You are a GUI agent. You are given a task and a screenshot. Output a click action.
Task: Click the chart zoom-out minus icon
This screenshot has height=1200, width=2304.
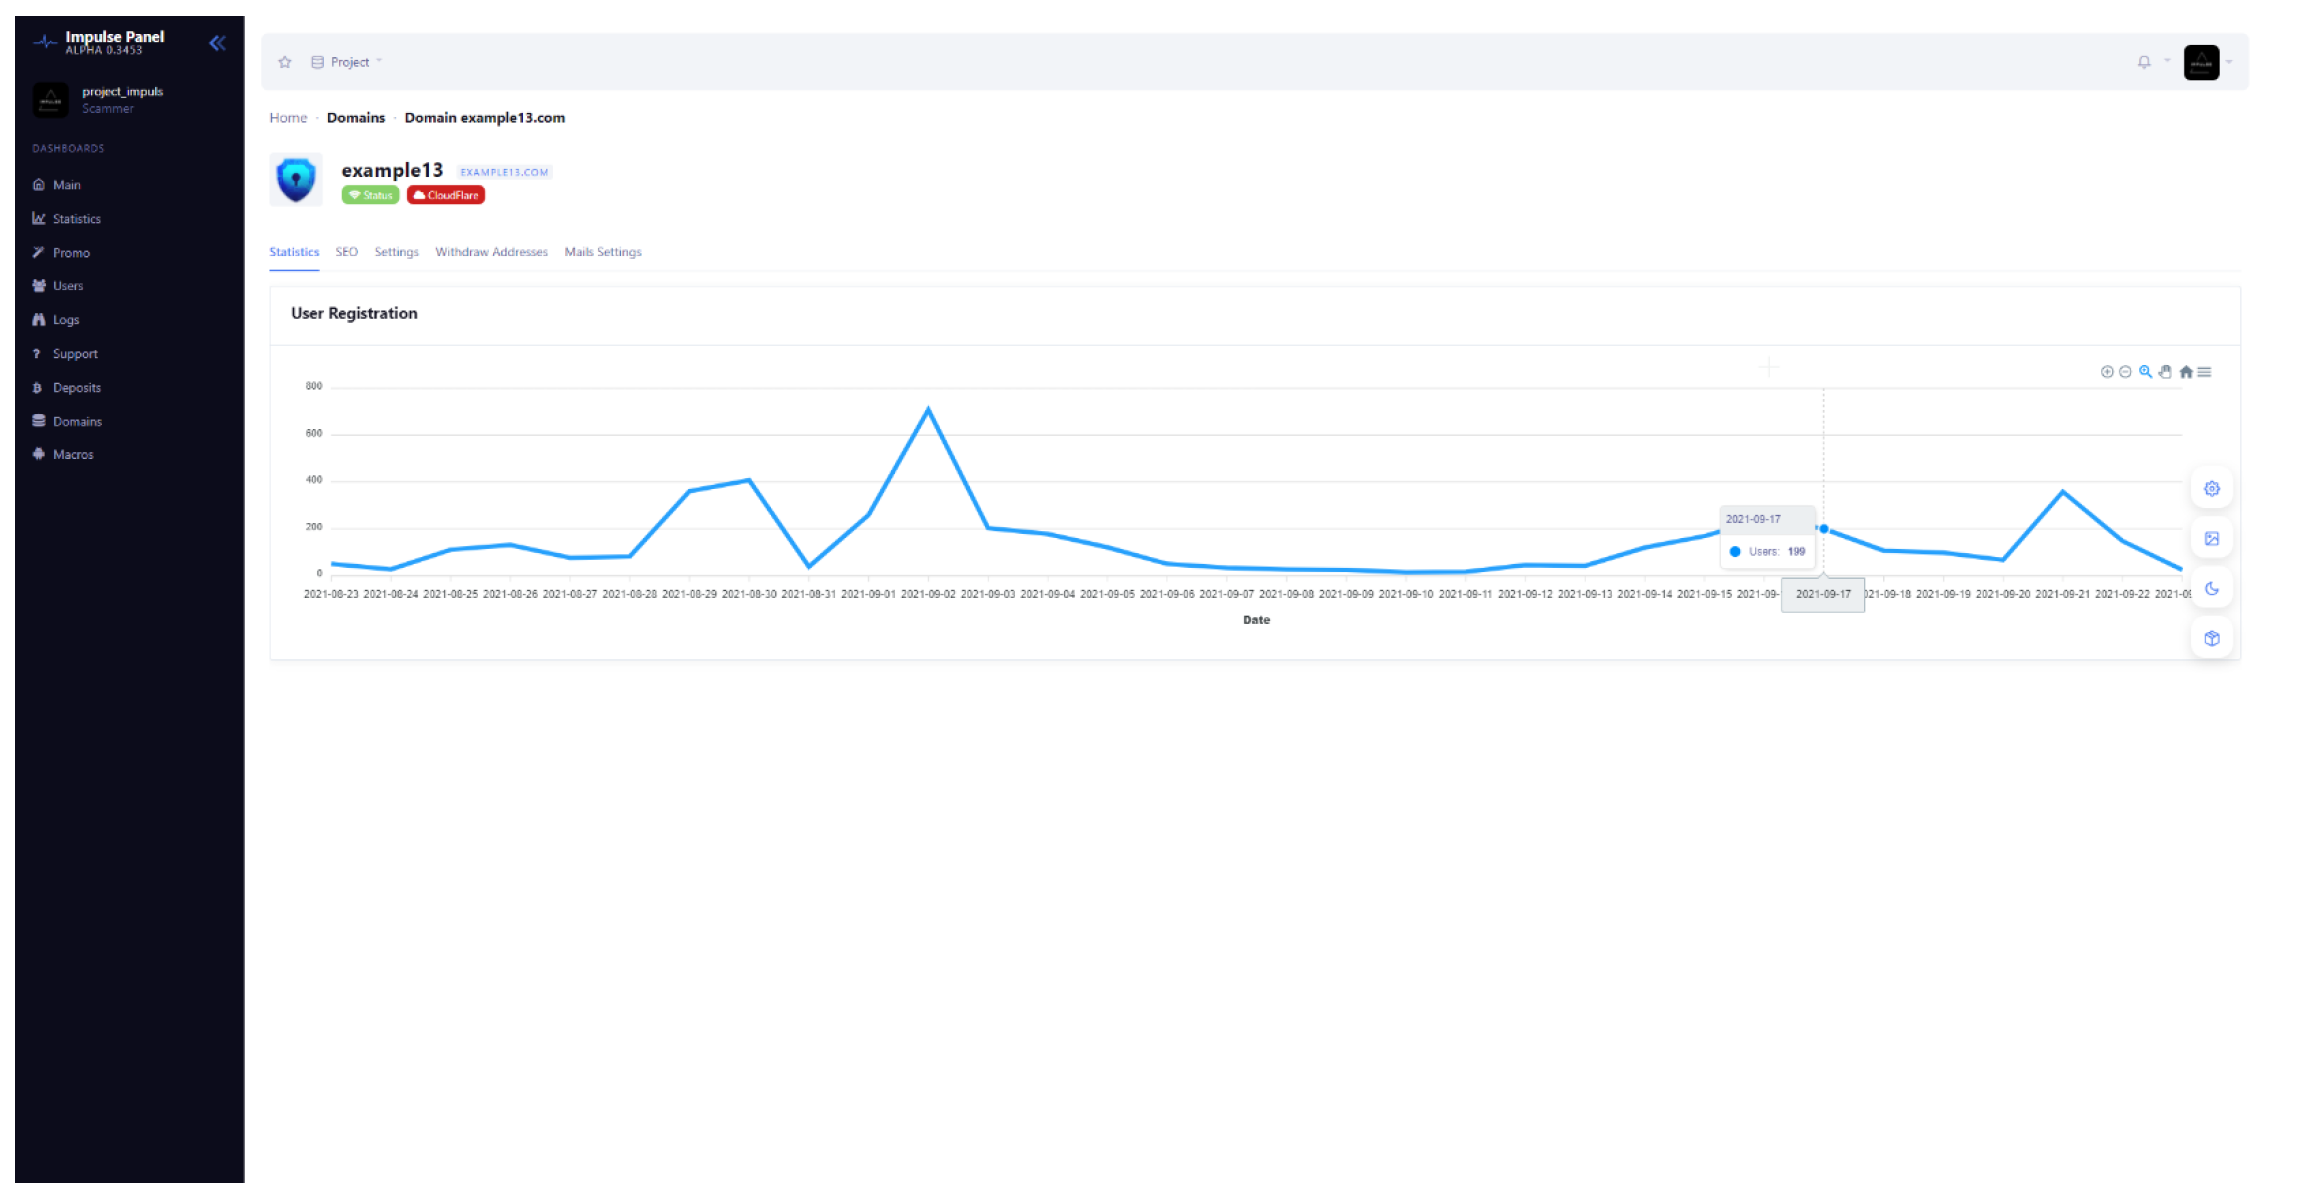pyautogui.click(x=2125, y=372)
